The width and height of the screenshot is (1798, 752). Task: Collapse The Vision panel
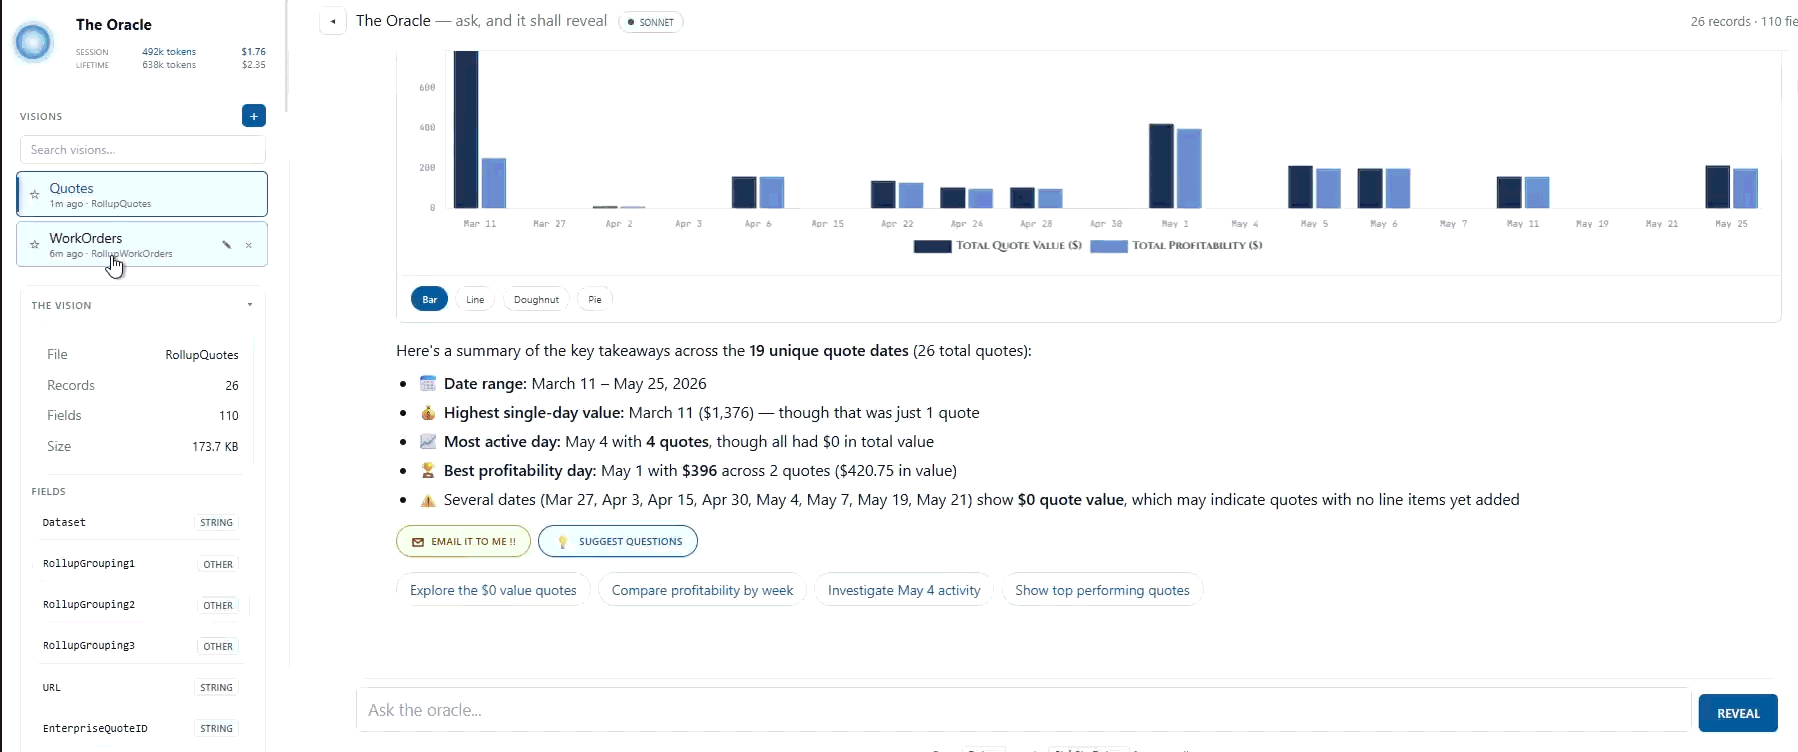point(249,305)
